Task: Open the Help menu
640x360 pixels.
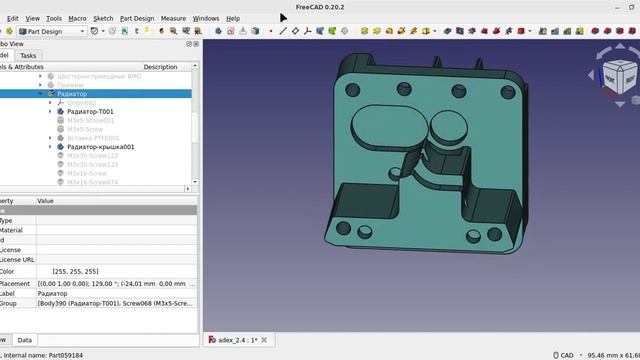Action: pos(233,18)
